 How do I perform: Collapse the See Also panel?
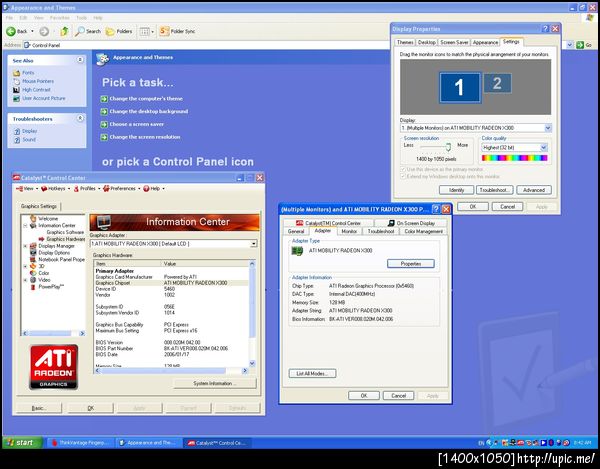(80, 60)
